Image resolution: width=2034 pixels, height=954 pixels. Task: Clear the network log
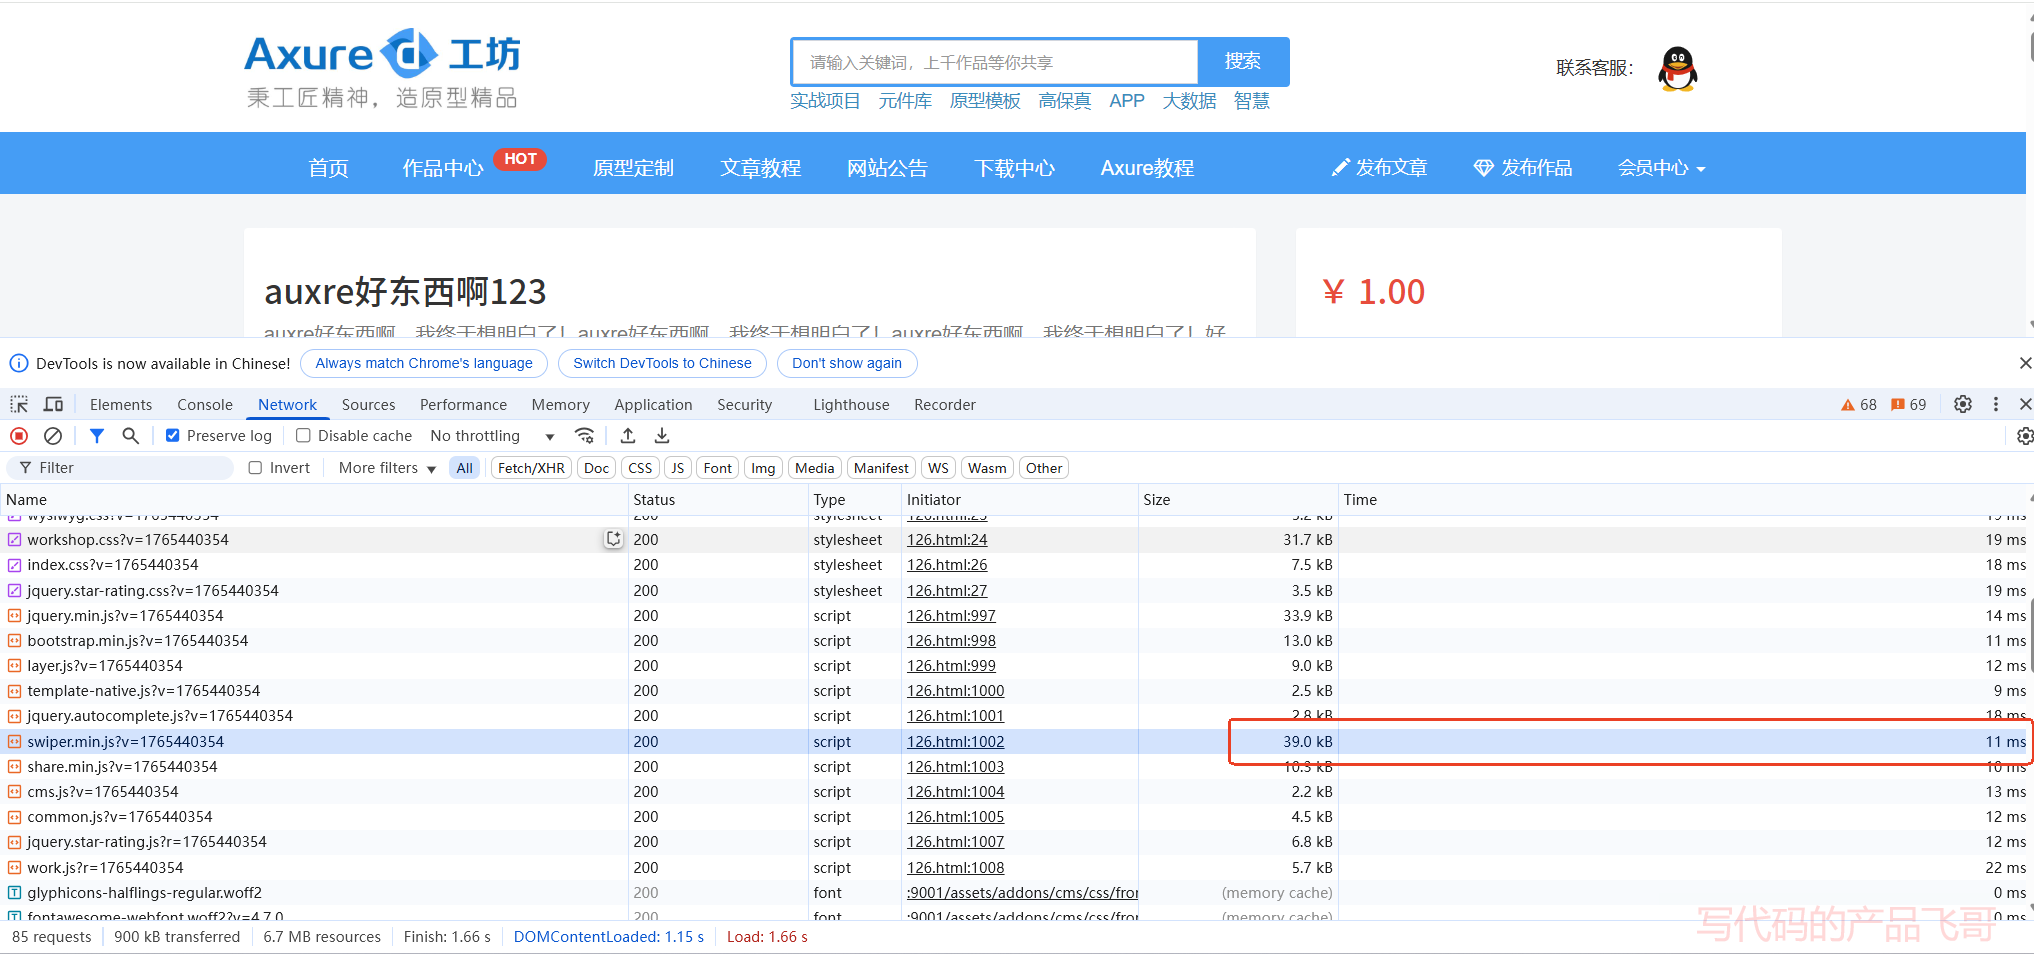(x=53, y=436)
